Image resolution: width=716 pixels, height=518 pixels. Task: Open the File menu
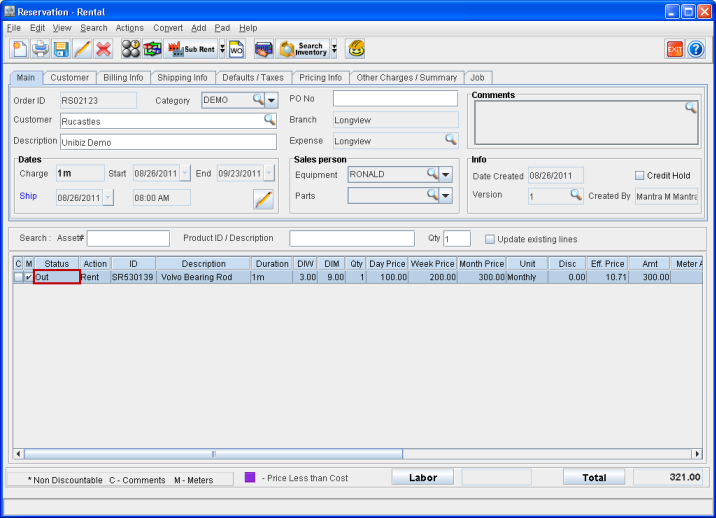(x=14, y=28)
